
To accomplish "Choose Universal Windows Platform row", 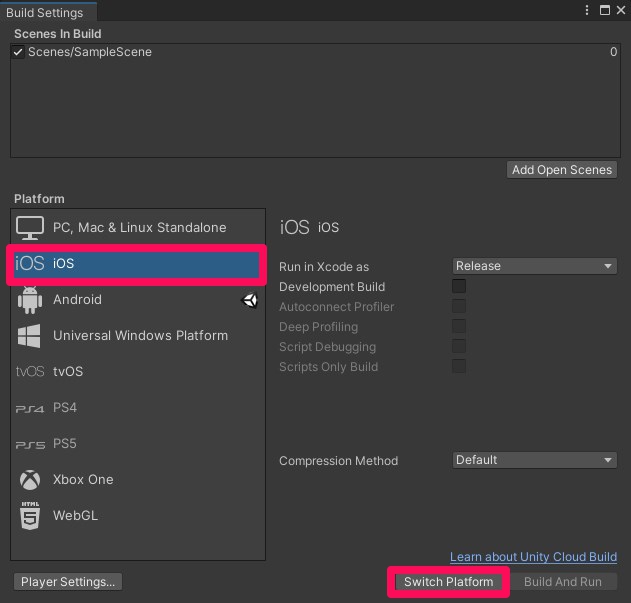I will click(x=138, y=336).
